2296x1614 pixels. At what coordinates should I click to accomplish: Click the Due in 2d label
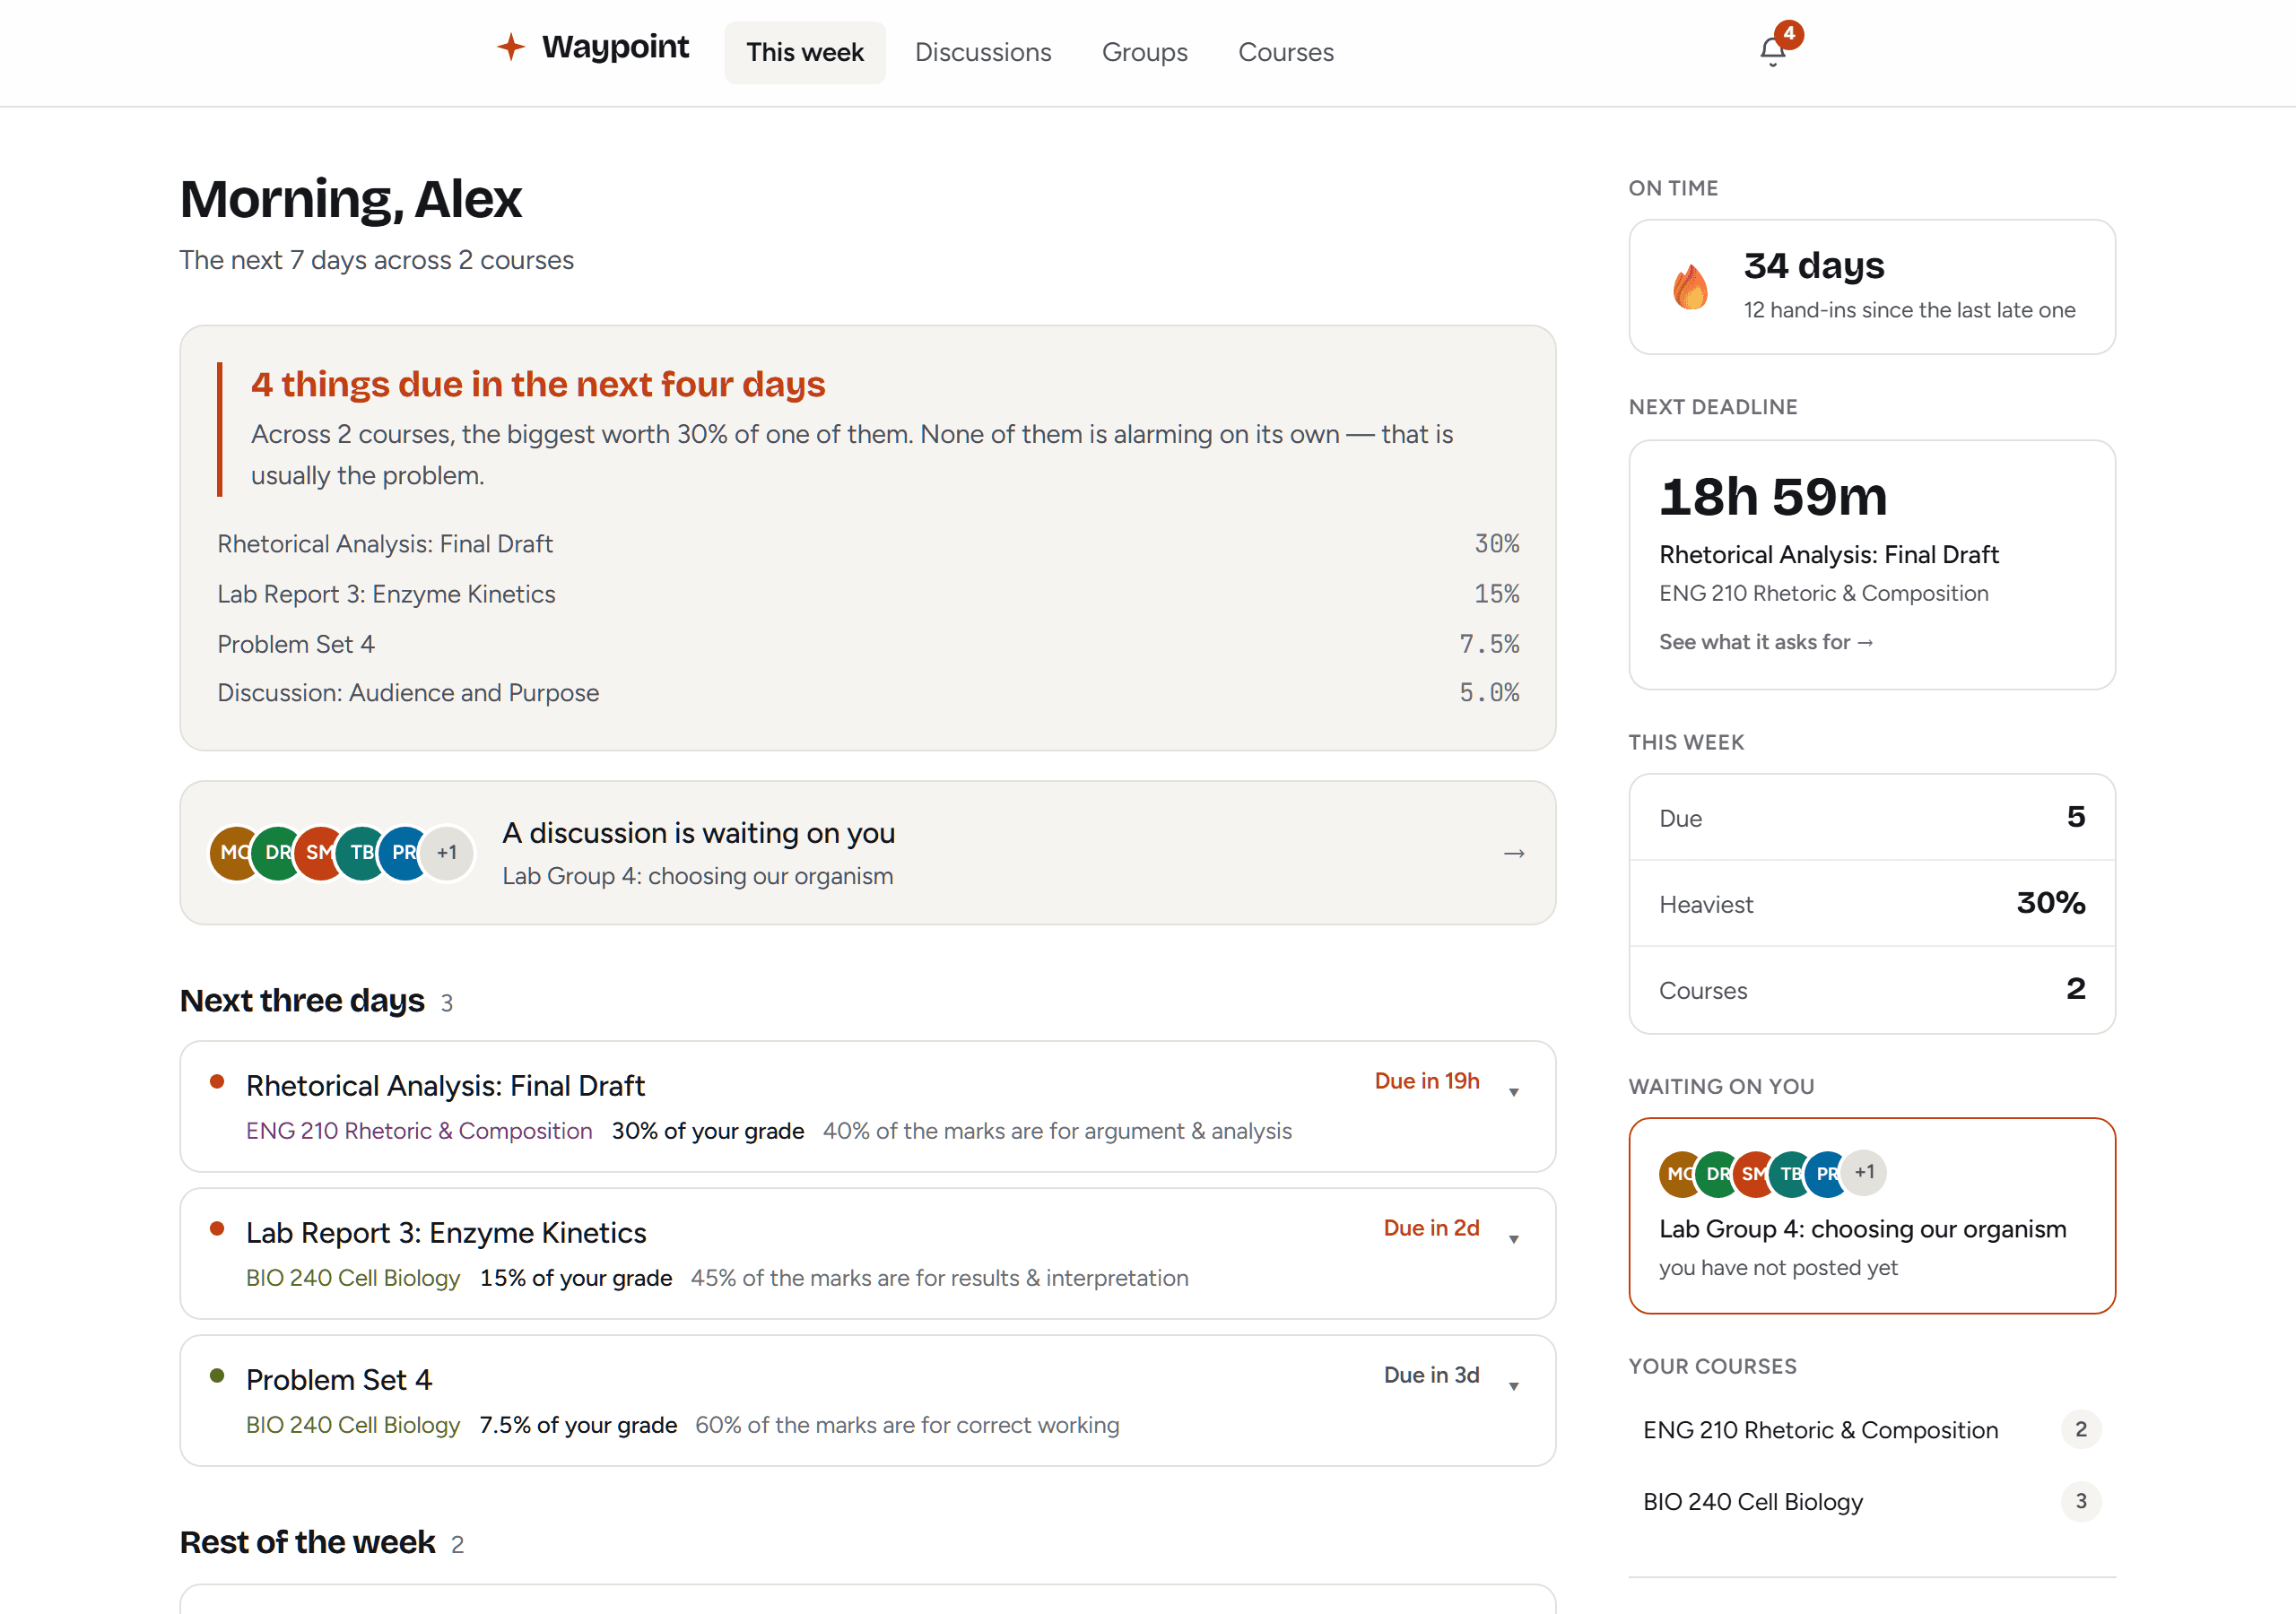pyautogui.click(x=1431, y=1228)
